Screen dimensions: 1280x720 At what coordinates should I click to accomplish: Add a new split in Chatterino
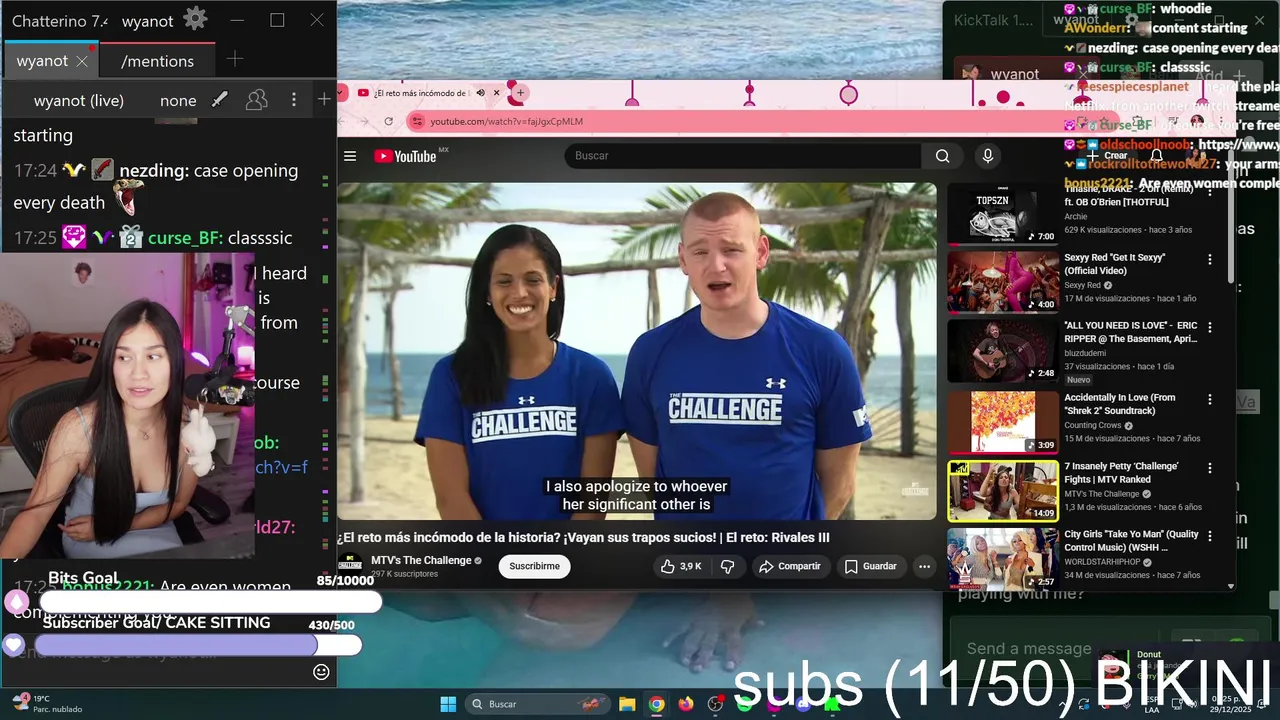click(x=324, y=99)
